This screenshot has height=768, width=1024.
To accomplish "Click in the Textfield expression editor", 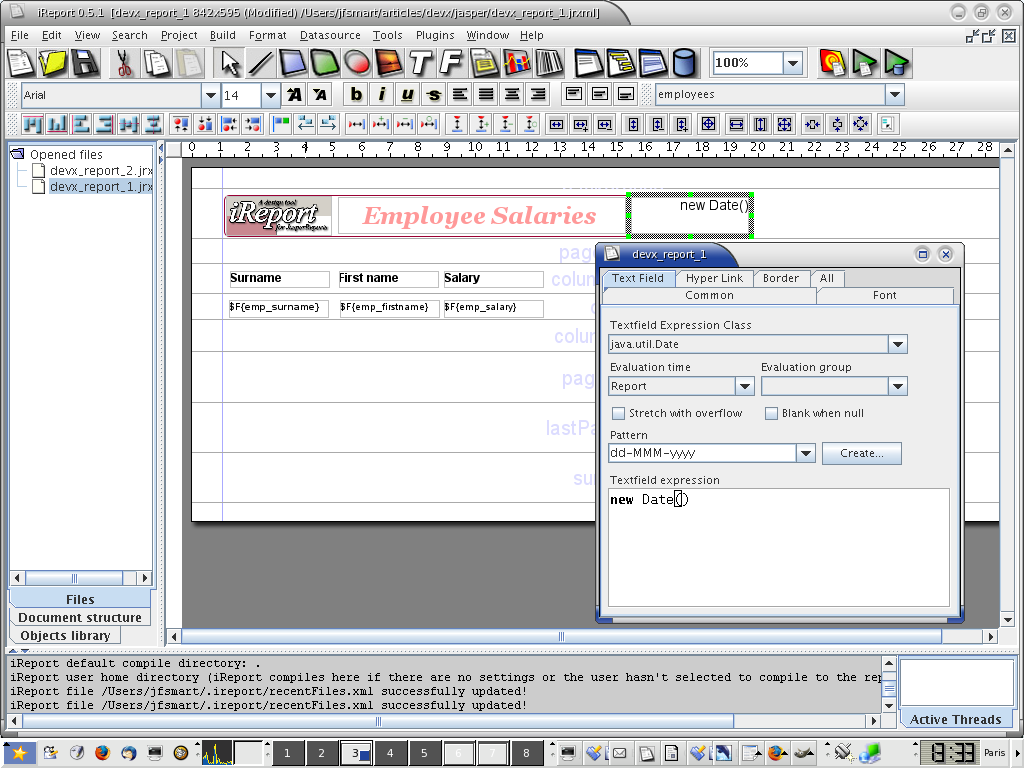I will click(x=778, y=547).
